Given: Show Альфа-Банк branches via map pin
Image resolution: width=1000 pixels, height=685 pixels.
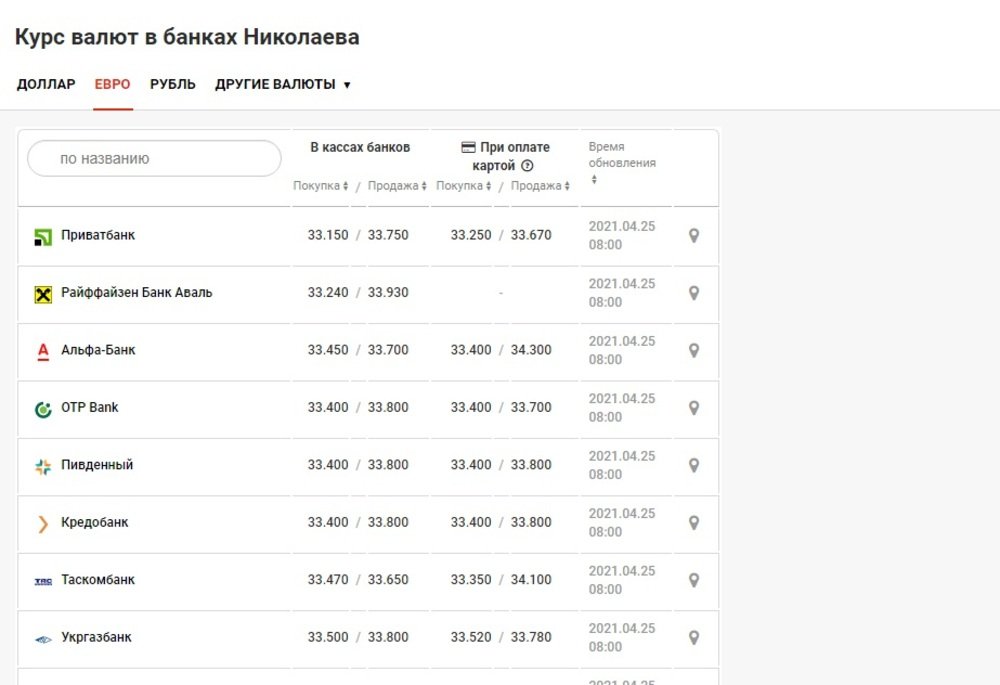Looking at the screenshot, I should 694,350.
